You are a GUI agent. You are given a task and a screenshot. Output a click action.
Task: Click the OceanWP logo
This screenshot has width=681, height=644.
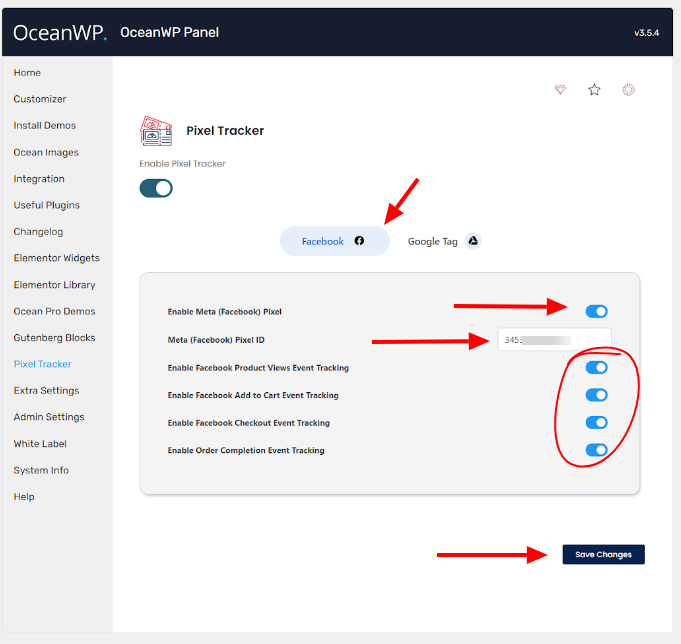60,33
